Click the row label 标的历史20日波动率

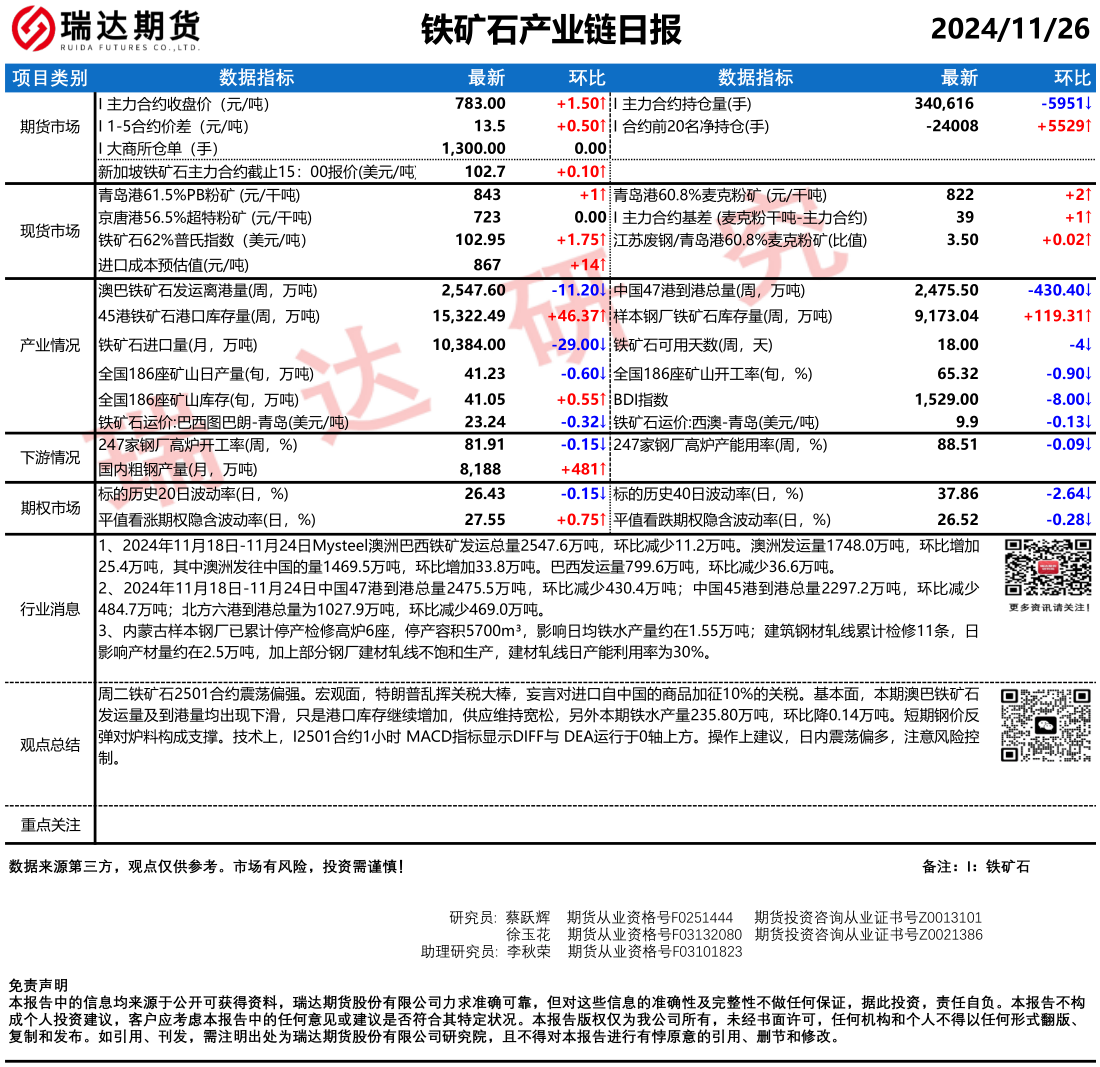(x=194, y=495)
